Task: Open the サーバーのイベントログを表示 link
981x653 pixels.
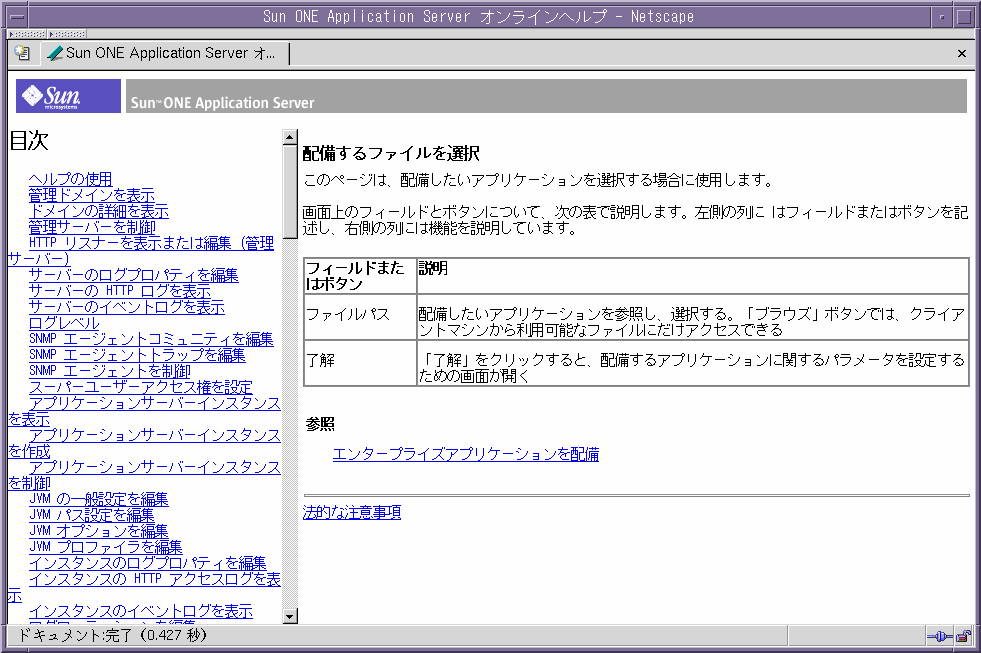Action: (x=127, y=307)
